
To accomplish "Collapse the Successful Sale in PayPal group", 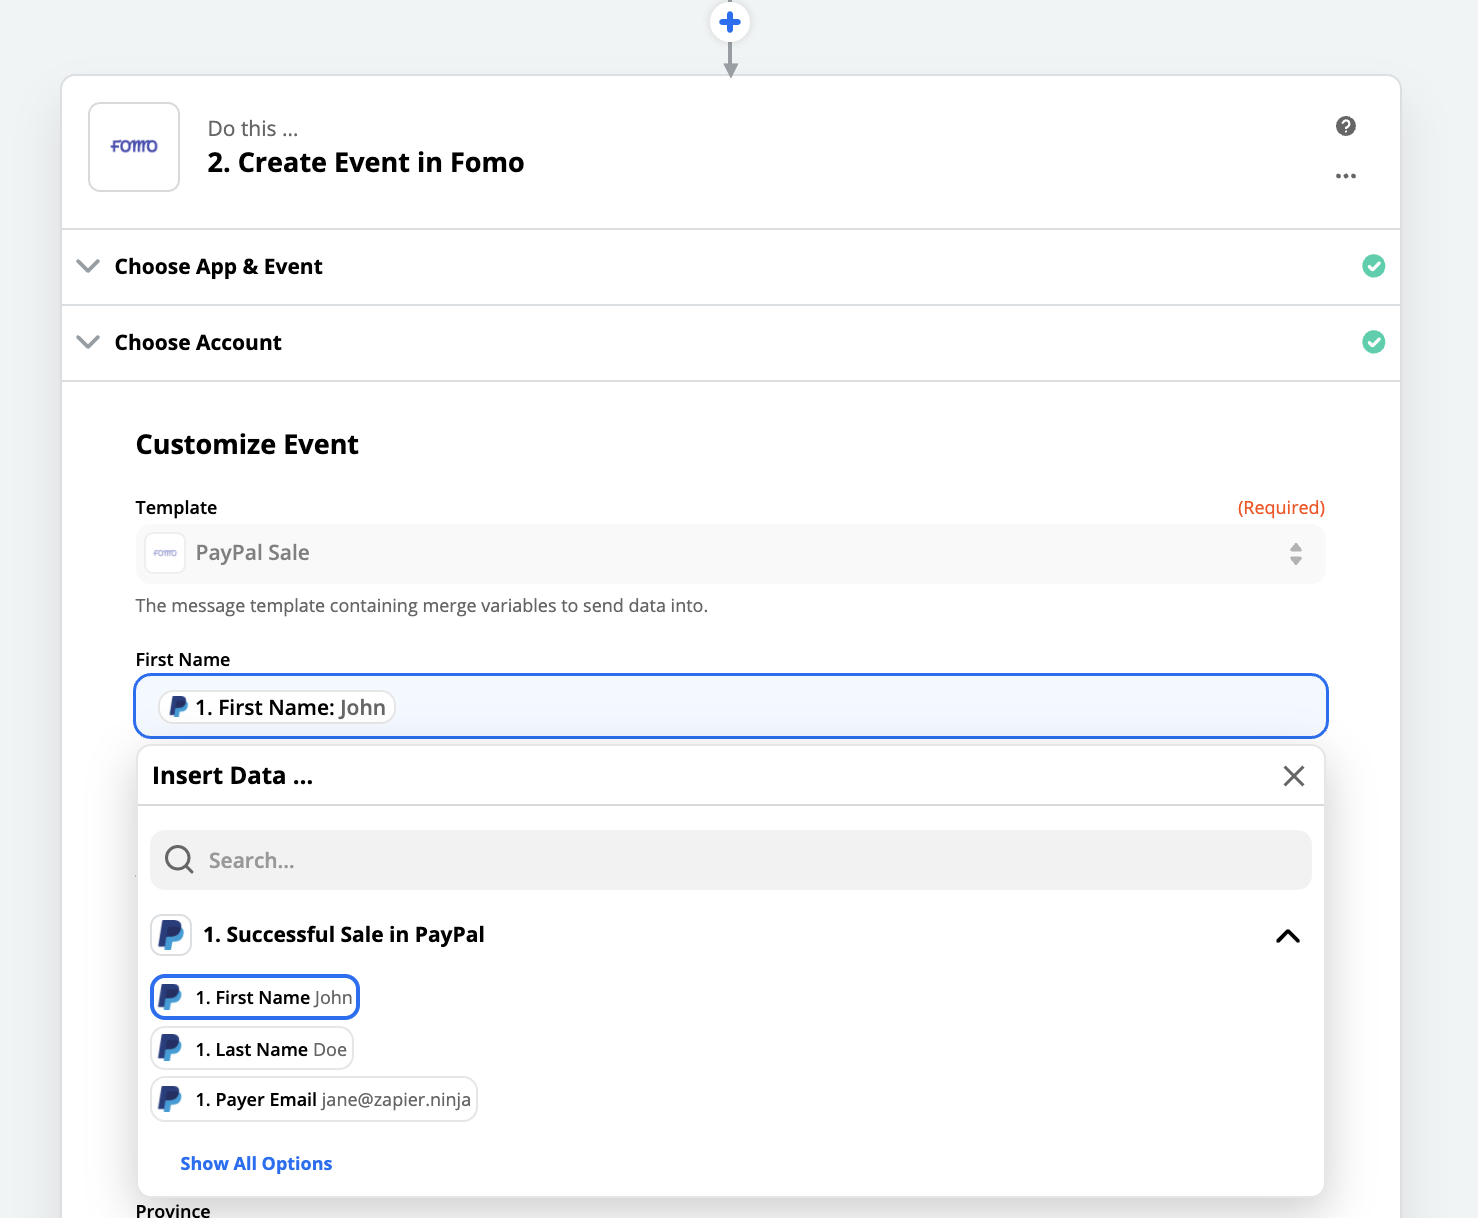I will pos(1288,936).
